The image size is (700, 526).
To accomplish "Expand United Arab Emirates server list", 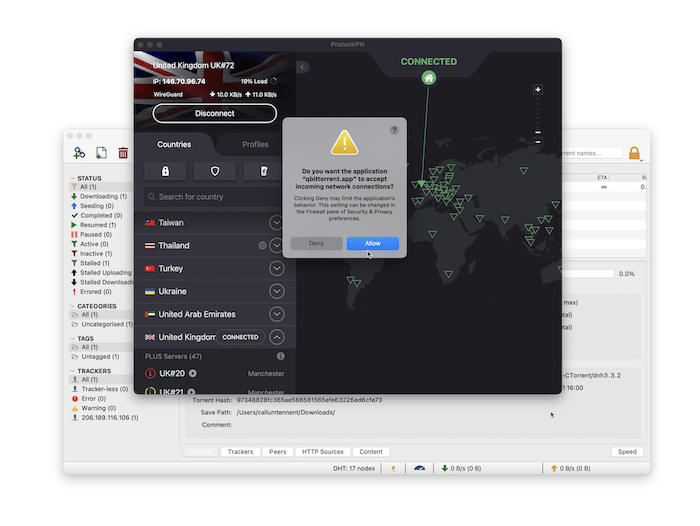I will coord(276,314).
